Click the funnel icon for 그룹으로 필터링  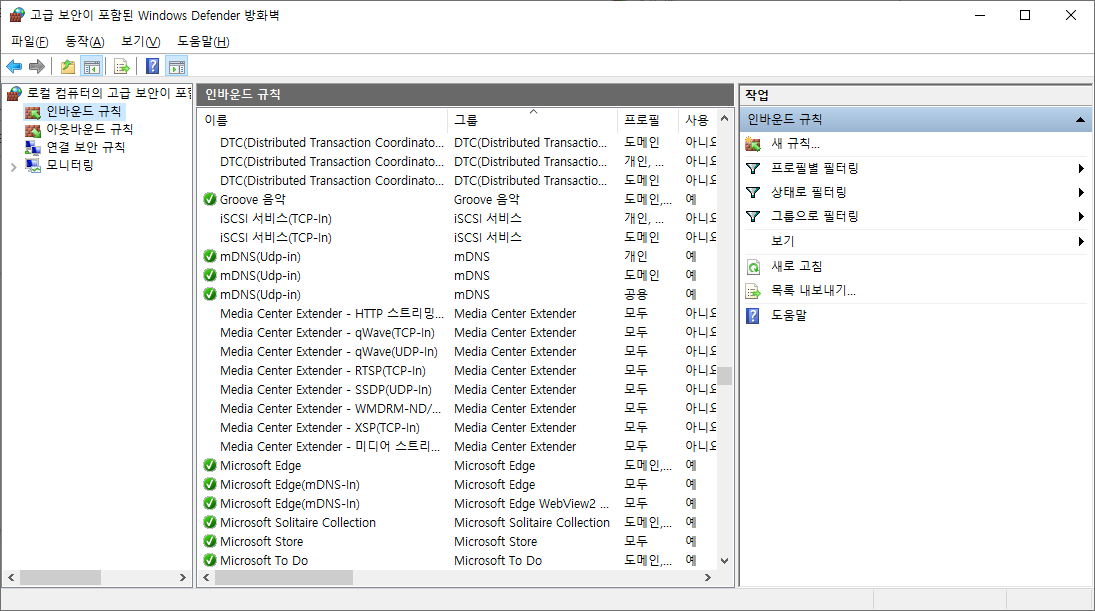(x=753, y=216)
